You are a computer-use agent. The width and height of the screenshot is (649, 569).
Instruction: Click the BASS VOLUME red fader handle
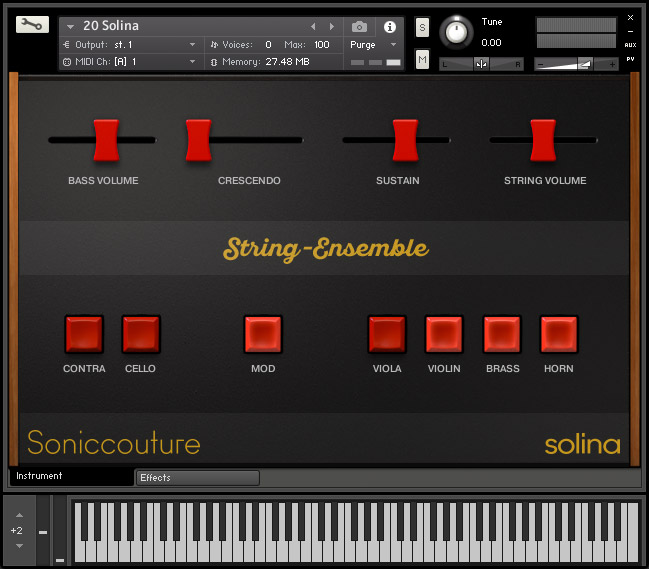coord(106,140)
